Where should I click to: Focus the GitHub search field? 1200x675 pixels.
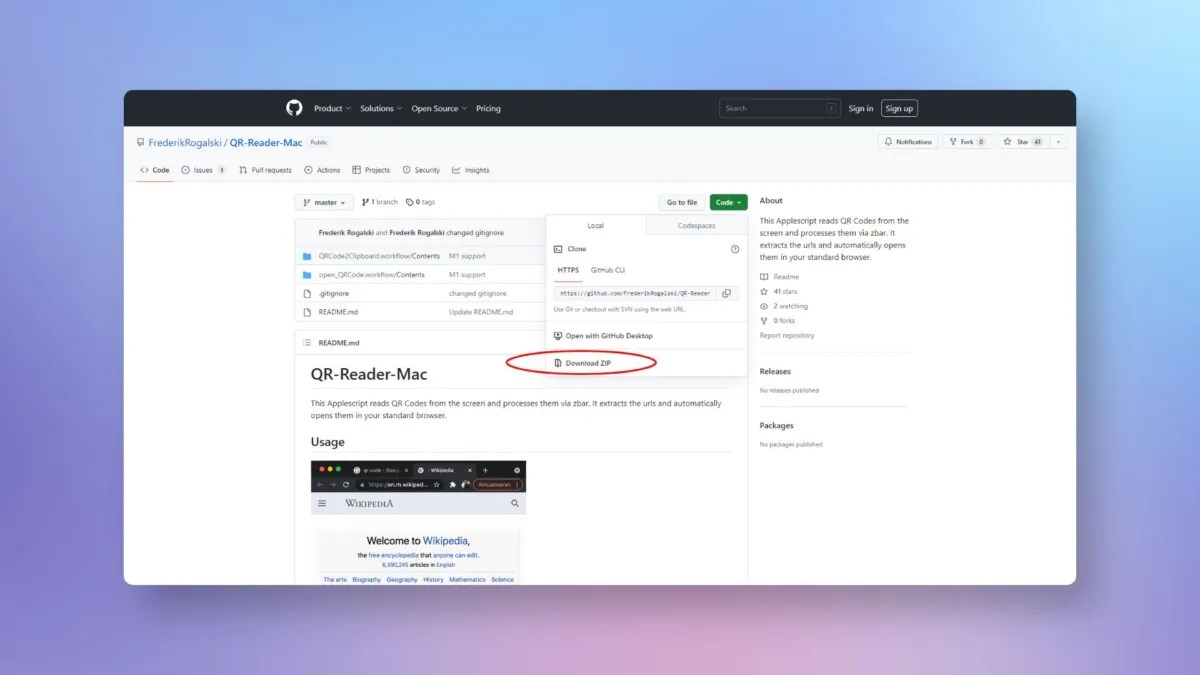click(x=779, y=108)
